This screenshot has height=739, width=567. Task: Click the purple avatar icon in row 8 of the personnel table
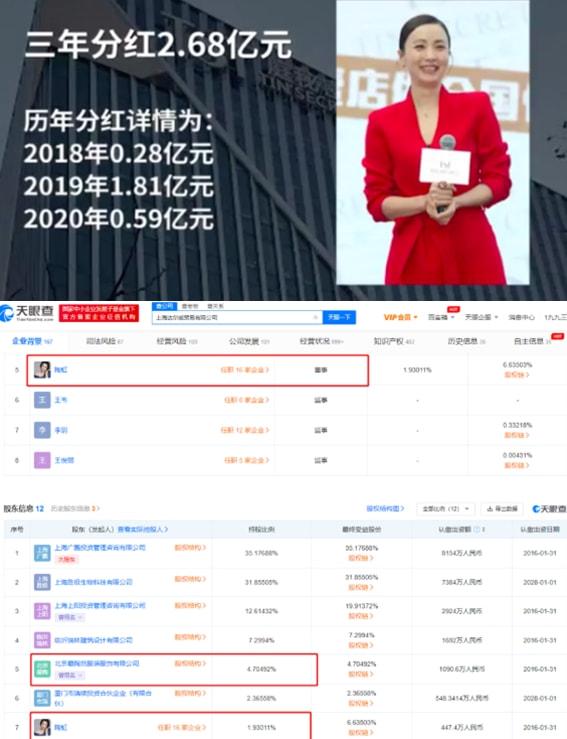click(42, 460)
